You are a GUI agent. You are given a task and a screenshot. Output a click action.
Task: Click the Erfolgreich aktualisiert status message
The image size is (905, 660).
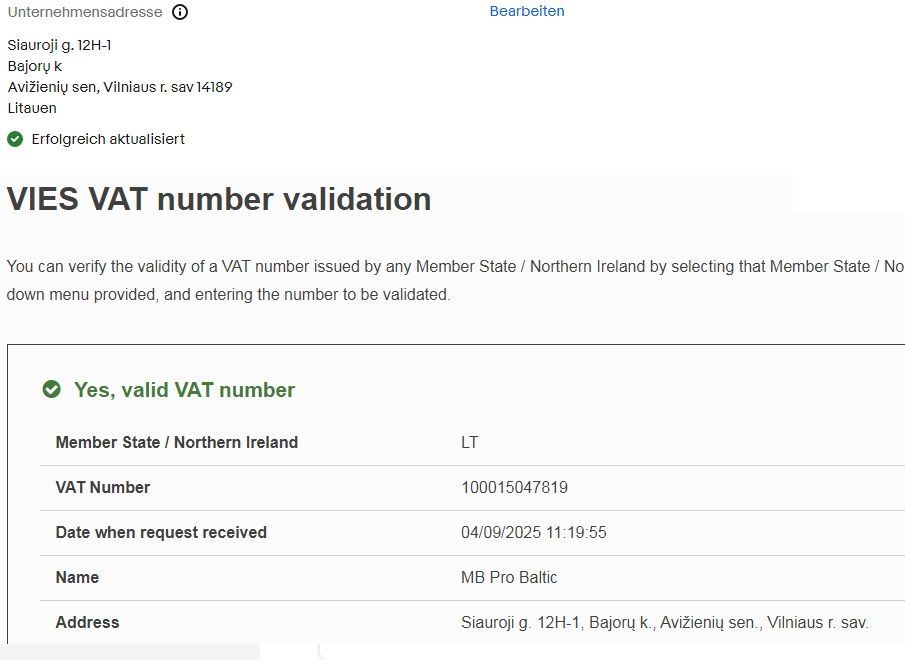click(108, 139)
